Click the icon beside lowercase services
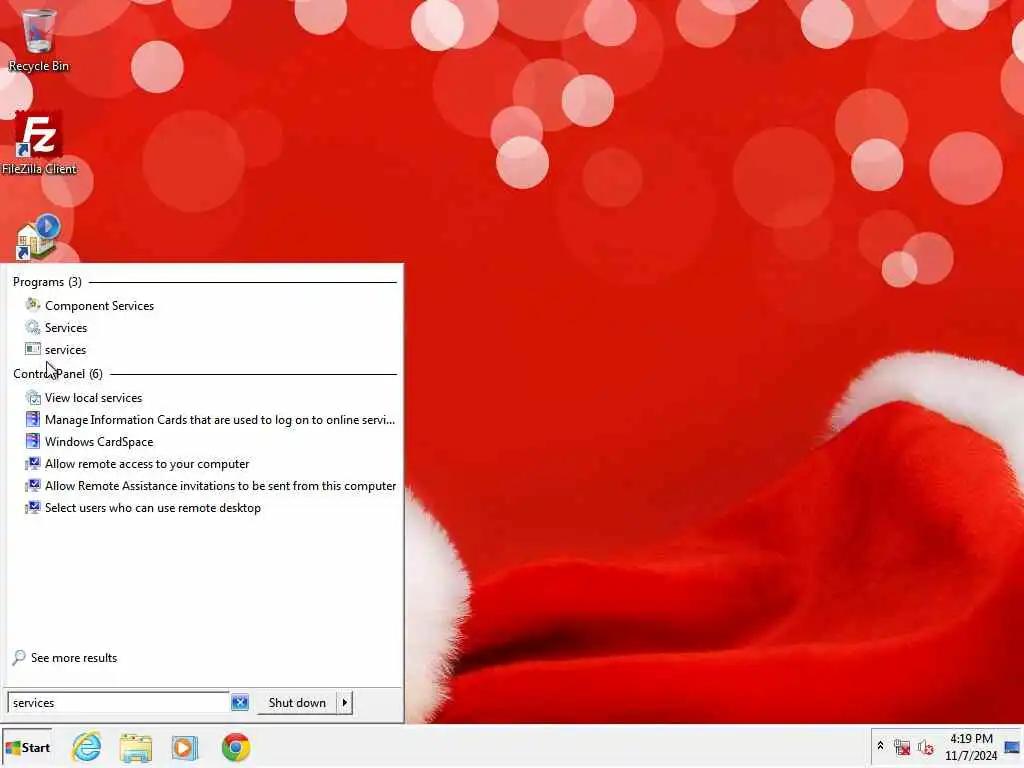The width and height of the screenshot is (1024, 768). pyautogui.click(x=33, y=349)
